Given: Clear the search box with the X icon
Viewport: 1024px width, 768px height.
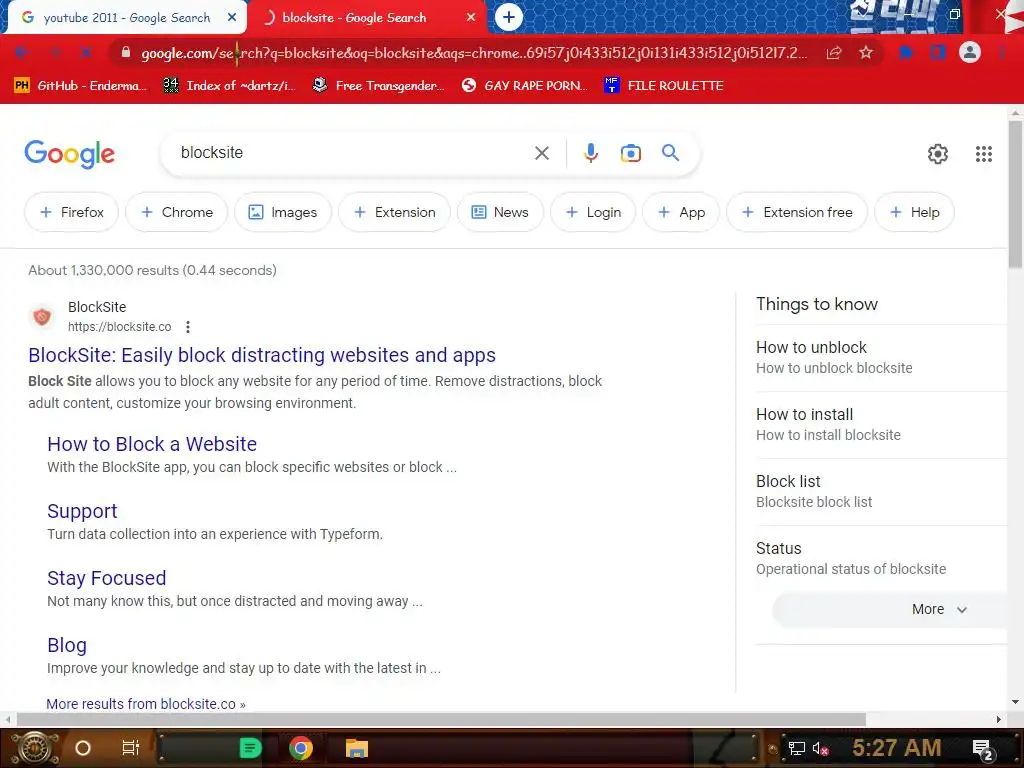Looking at the screenshot, I should click(542, 153).
